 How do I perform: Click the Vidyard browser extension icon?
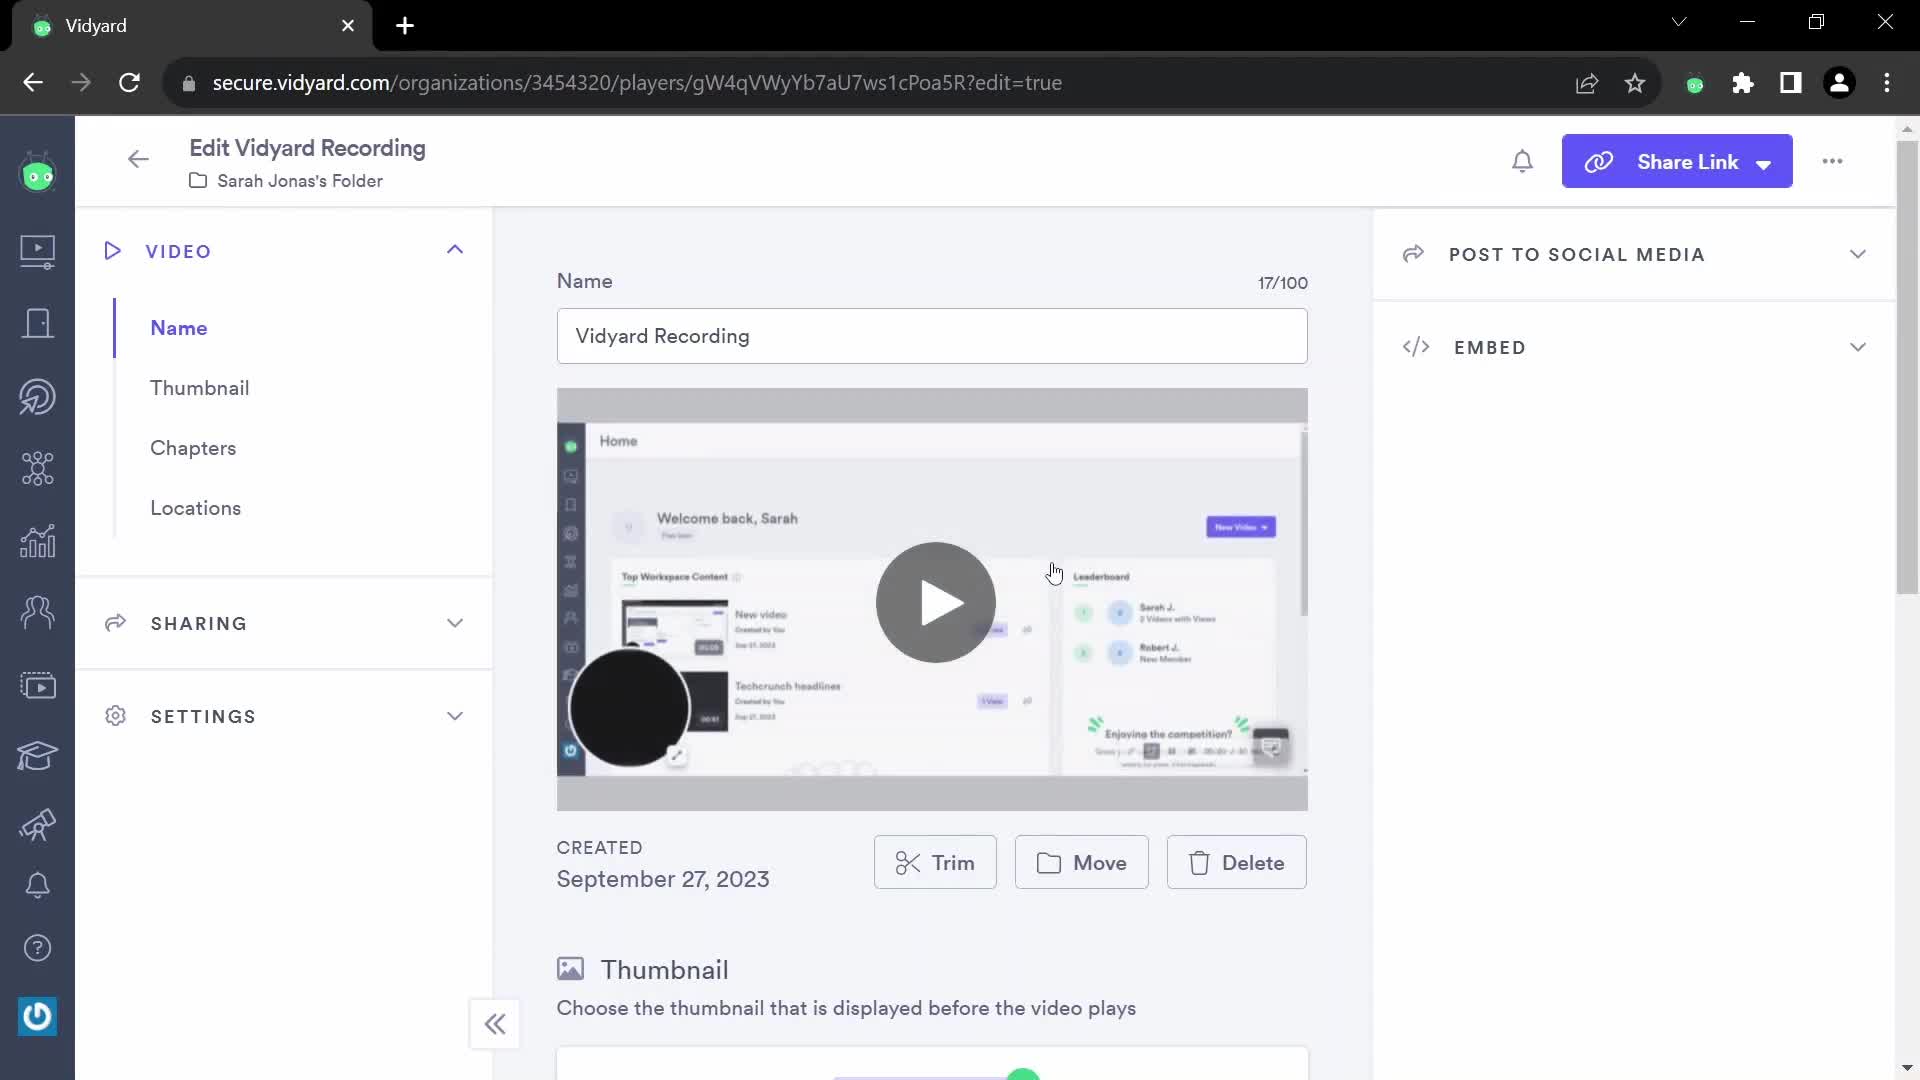pos(1694,84)
